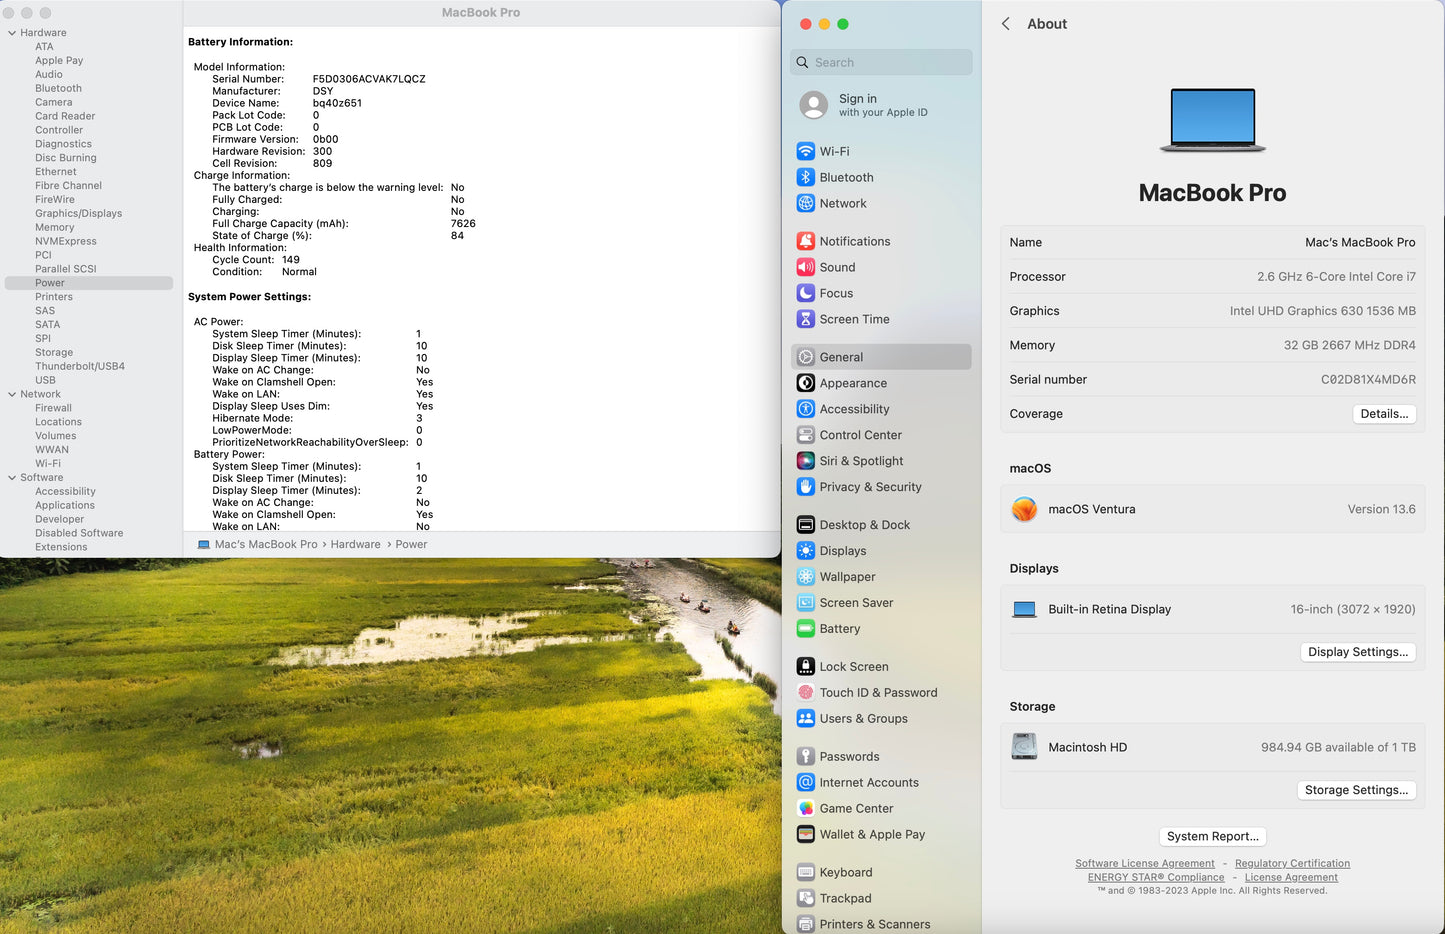
Task: Select the Keyboard icon
Action: click(806, 873)
